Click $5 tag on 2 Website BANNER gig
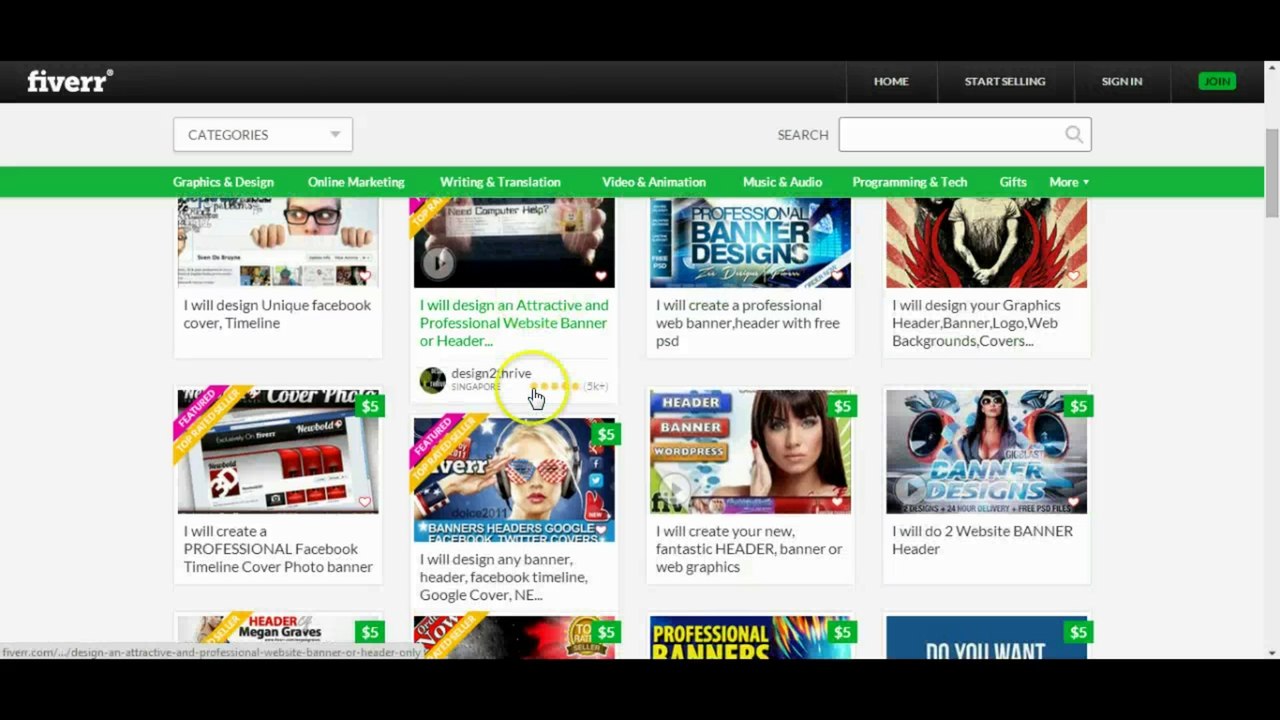The image size is (1280, 720). click(x=1078, y=406)
